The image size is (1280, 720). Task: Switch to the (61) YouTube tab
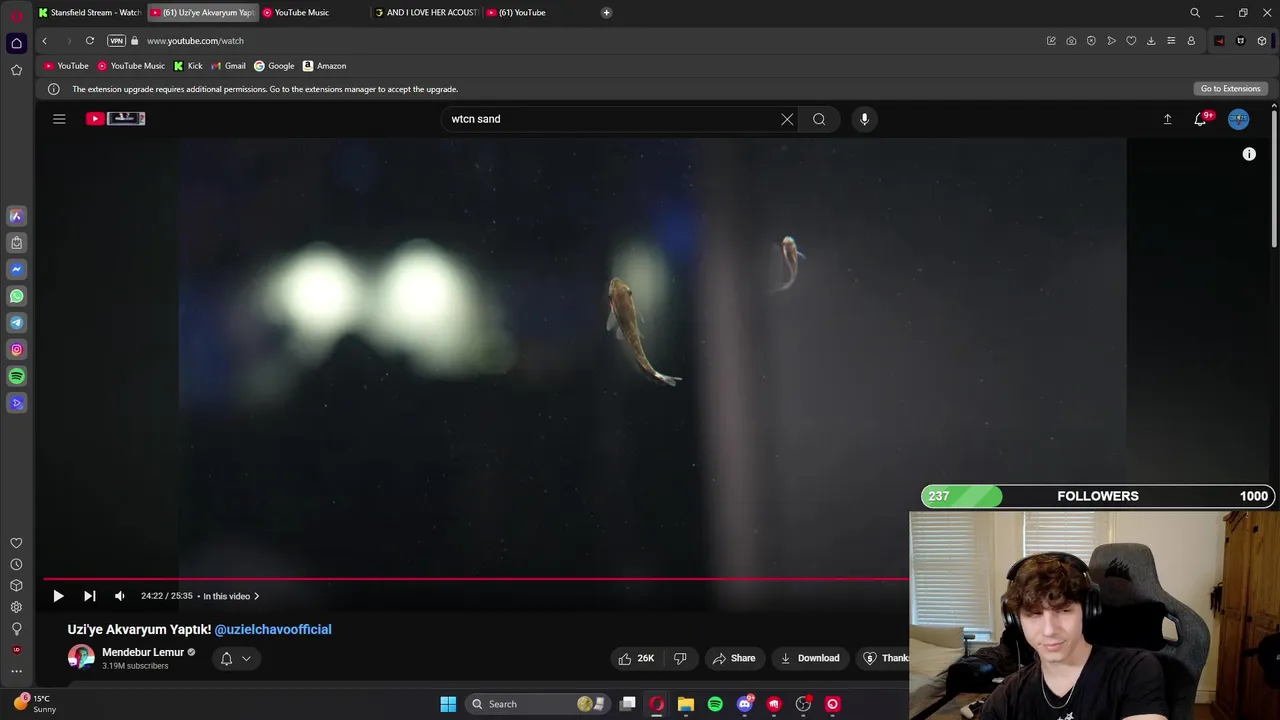pyautogui.click(x=522, y=12)
